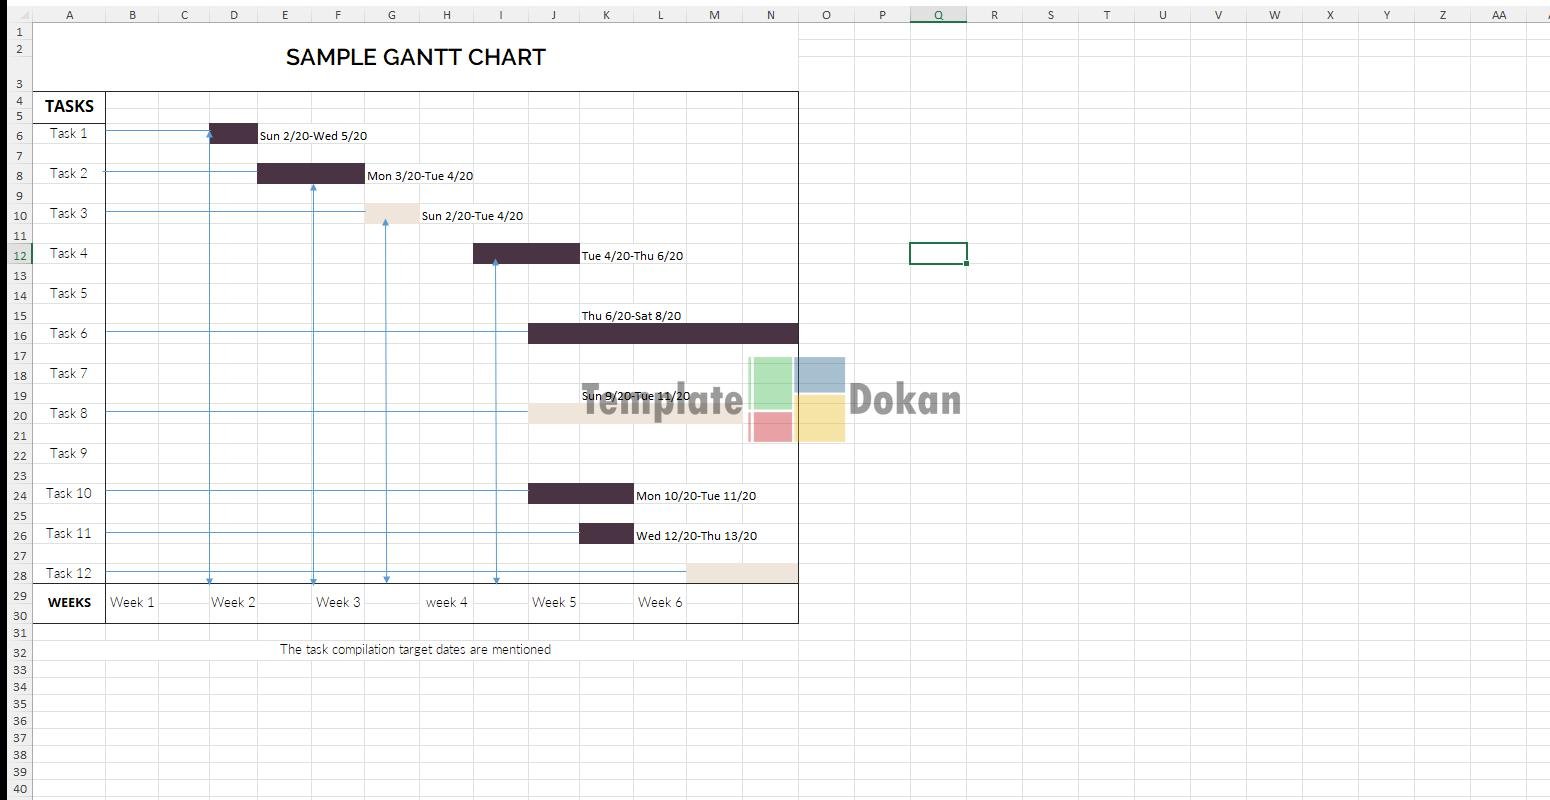Screen dimensions: 1550x800
Task: Select the column Q header
Action: click(x=938, y=15)
